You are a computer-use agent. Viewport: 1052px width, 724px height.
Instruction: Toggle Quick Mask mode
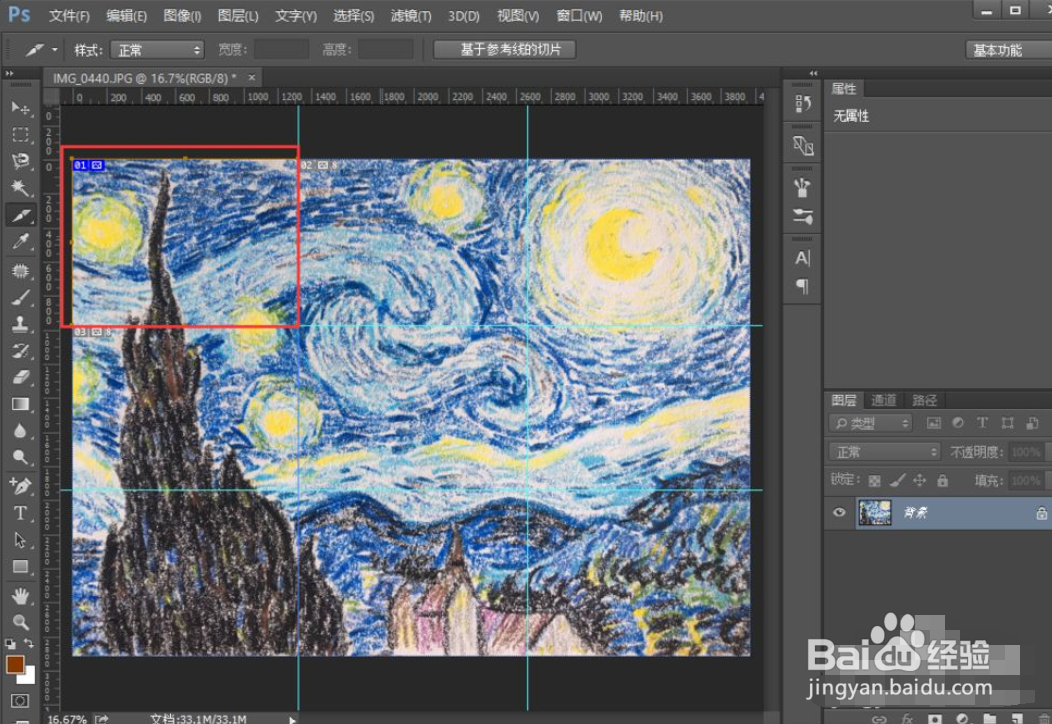pyautogui.click(x=20, y=701)
